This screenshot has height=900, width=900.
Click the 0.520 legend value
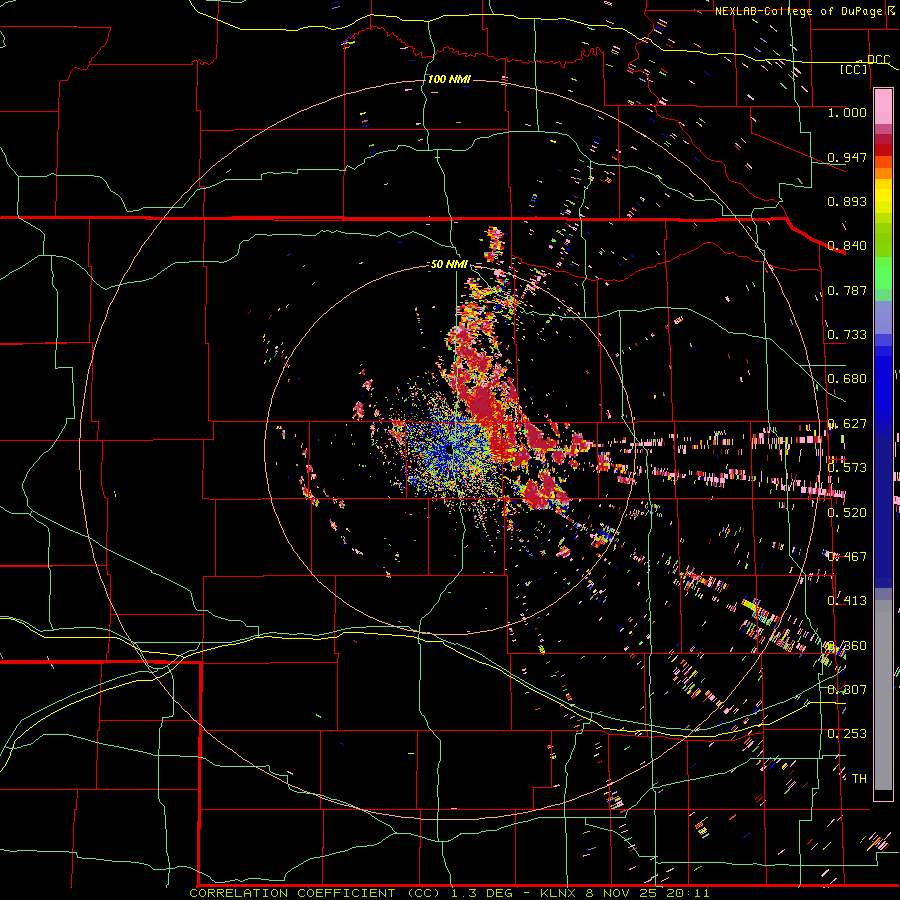[x=847, y=512]
